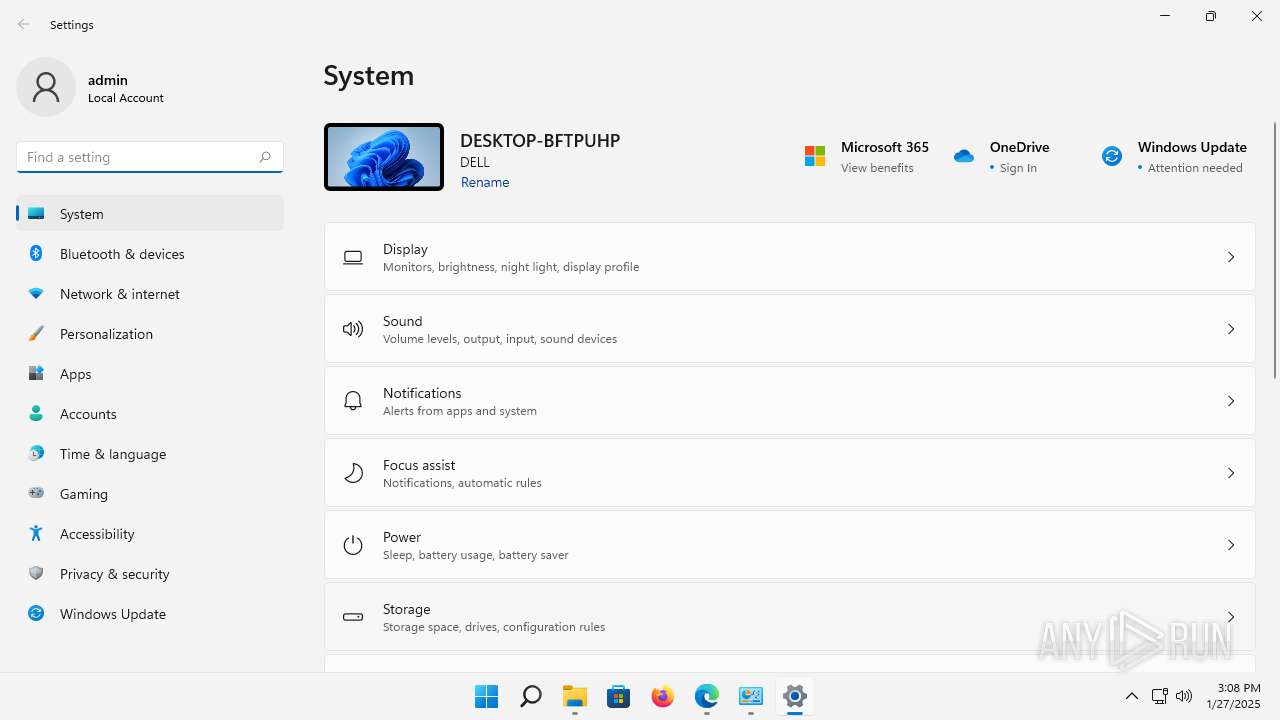
Task: Click OneDrive Sign In
Action: [1018, 168]
